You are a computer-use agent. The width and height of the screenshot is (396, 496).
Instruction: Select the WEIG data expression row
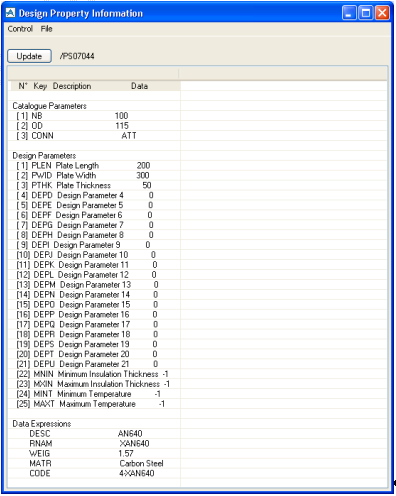[94, 454]
